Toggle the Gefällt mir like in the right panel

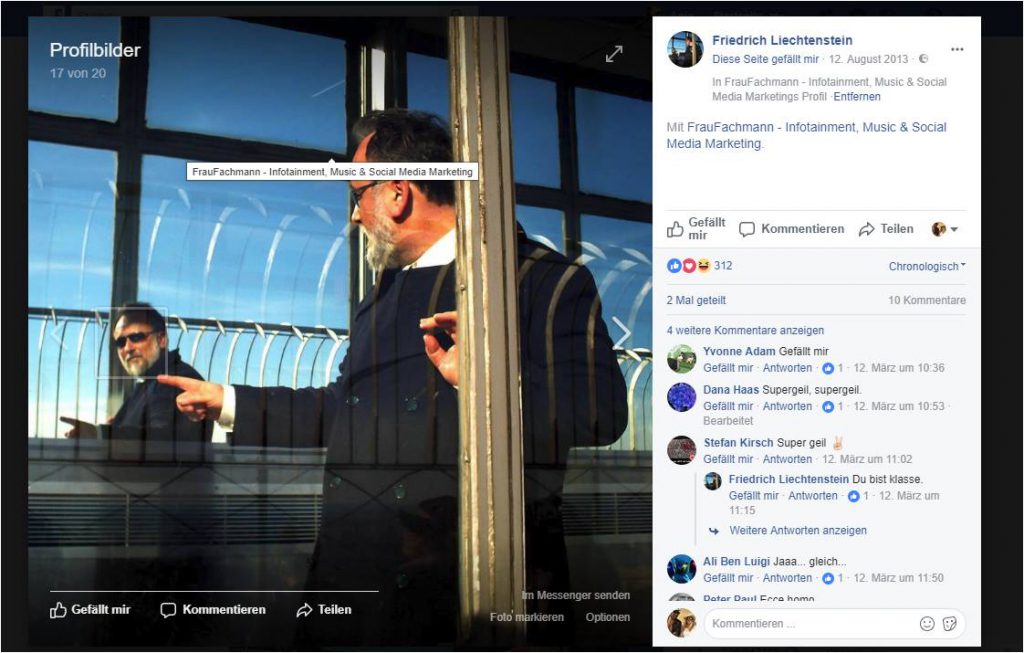[x=697, y=229]
